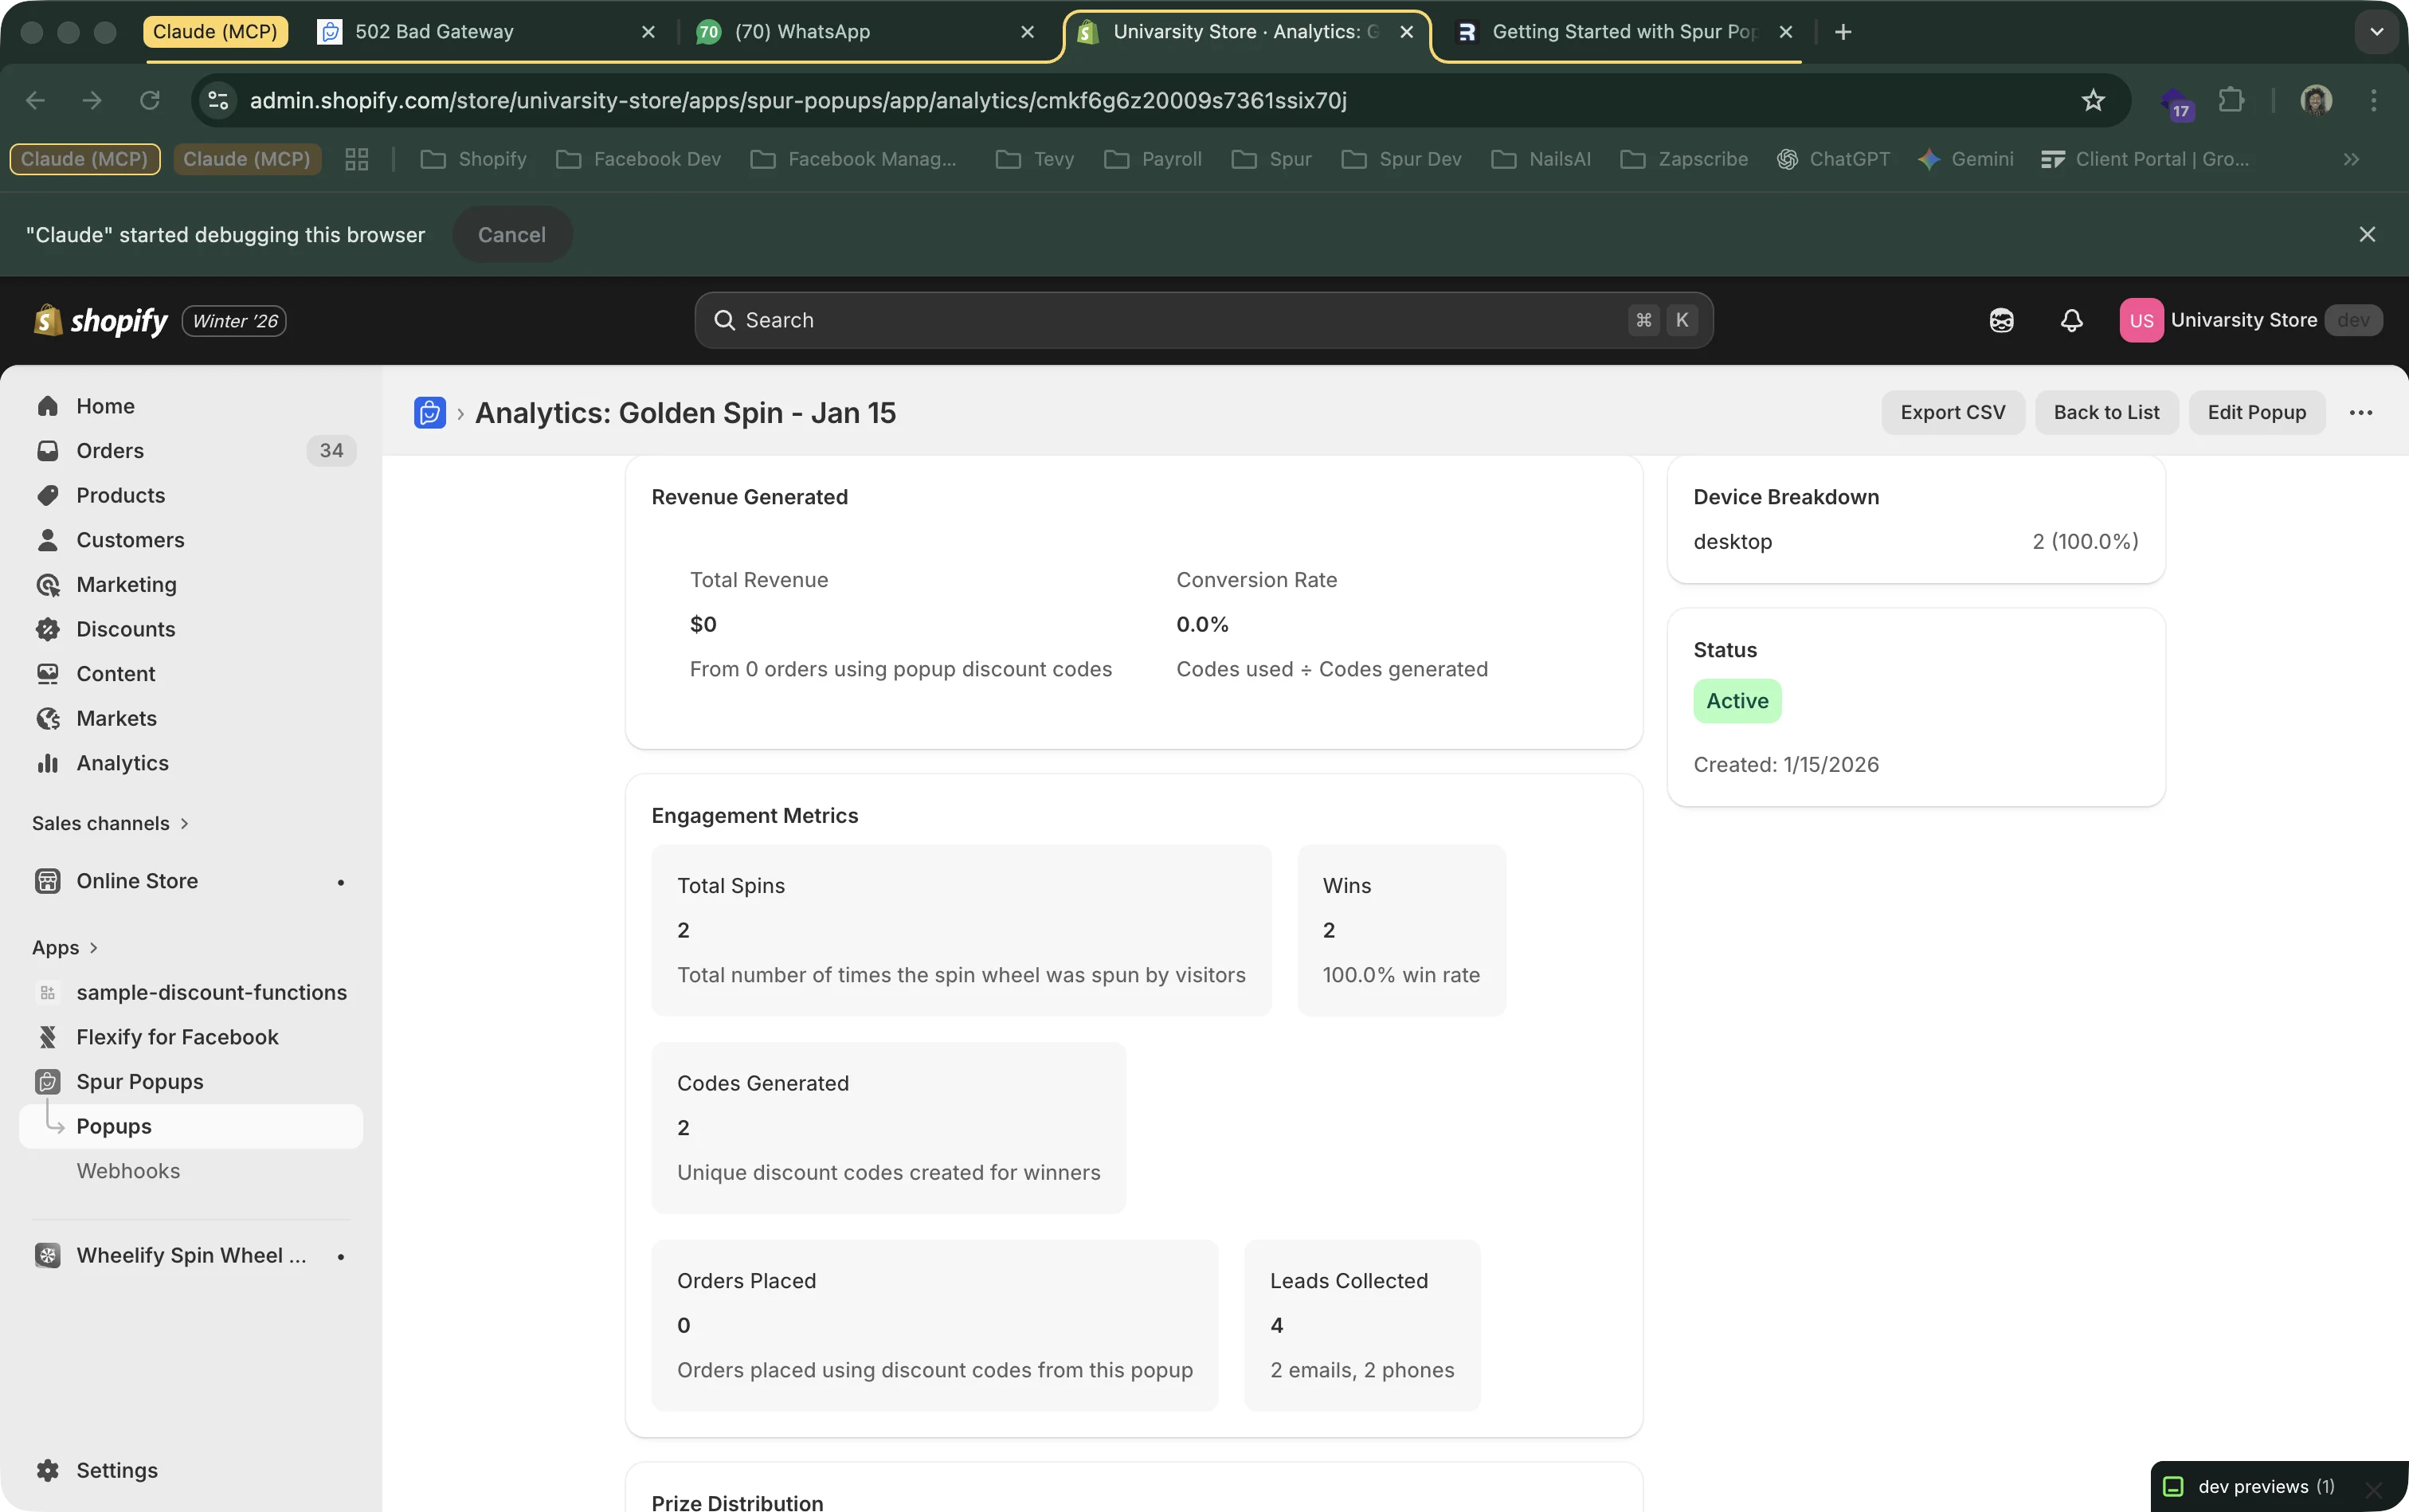The width and height of the screenshot is (2409, 1512).
Task: Click the Edit Popup button
Action: [2257, 412]
